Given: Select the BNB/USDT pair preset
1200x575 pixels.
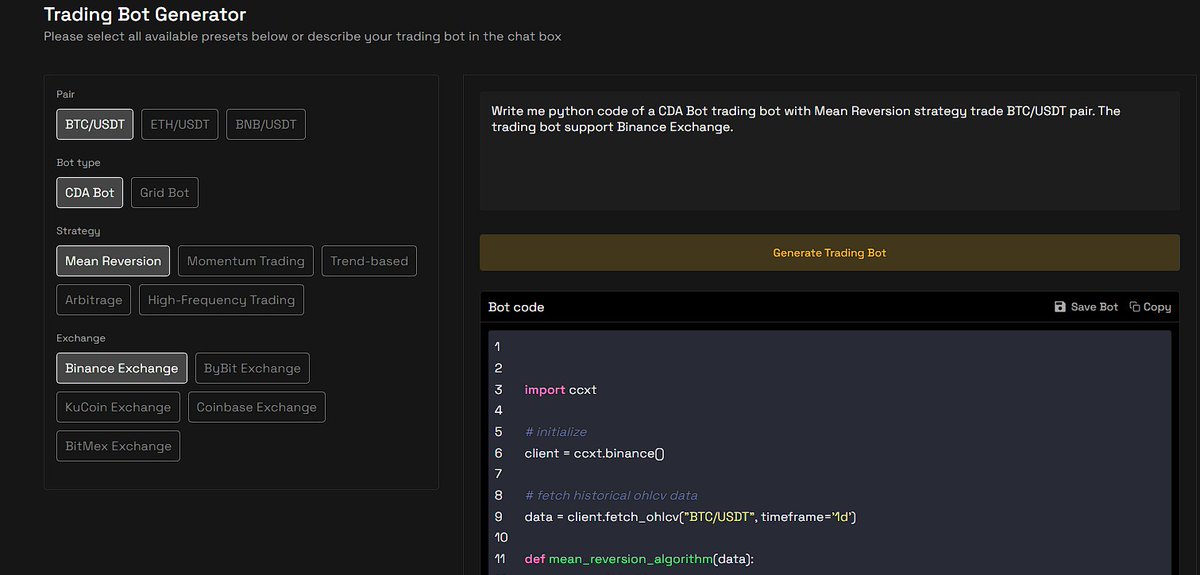Looking at the screenshot, I should (x=266, y=124).
